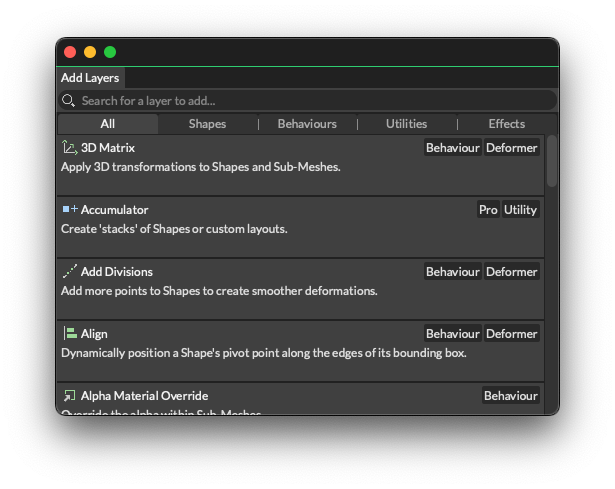Switch to the Shapes tab
Viewport: 615px width, 489px height.
[207, 124]
